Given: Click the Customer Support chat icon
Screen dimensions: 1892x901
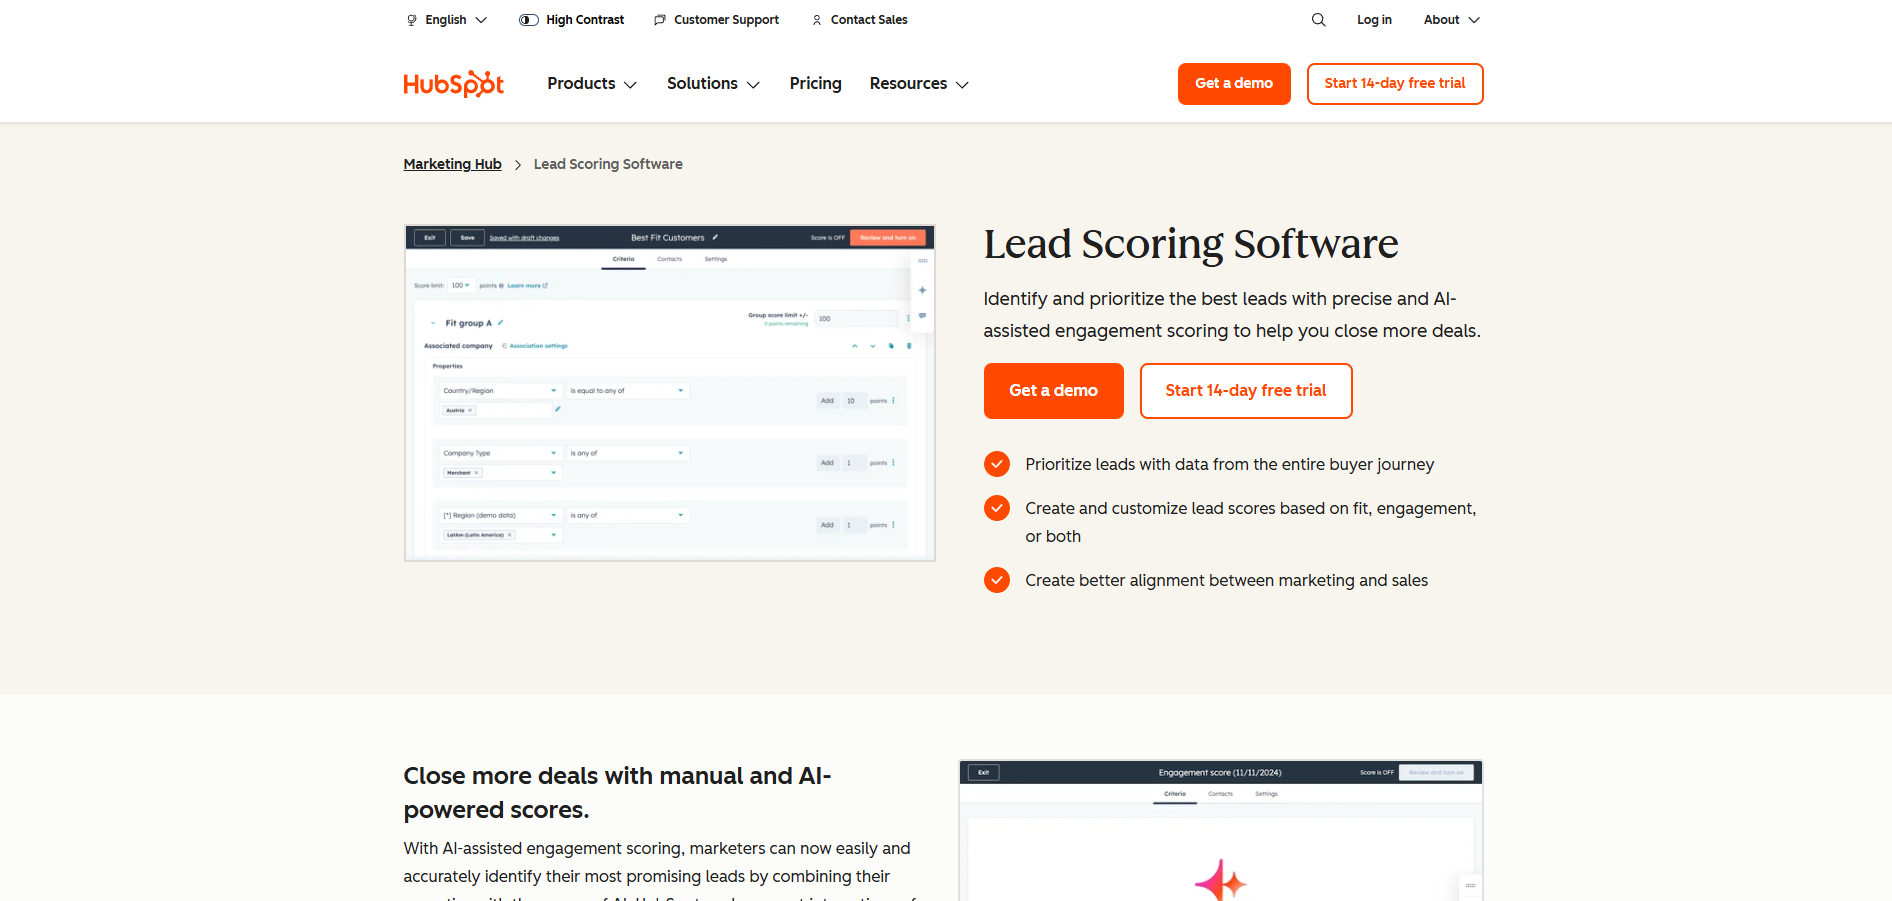Looking at the screenshot, I should pos(659,20).
